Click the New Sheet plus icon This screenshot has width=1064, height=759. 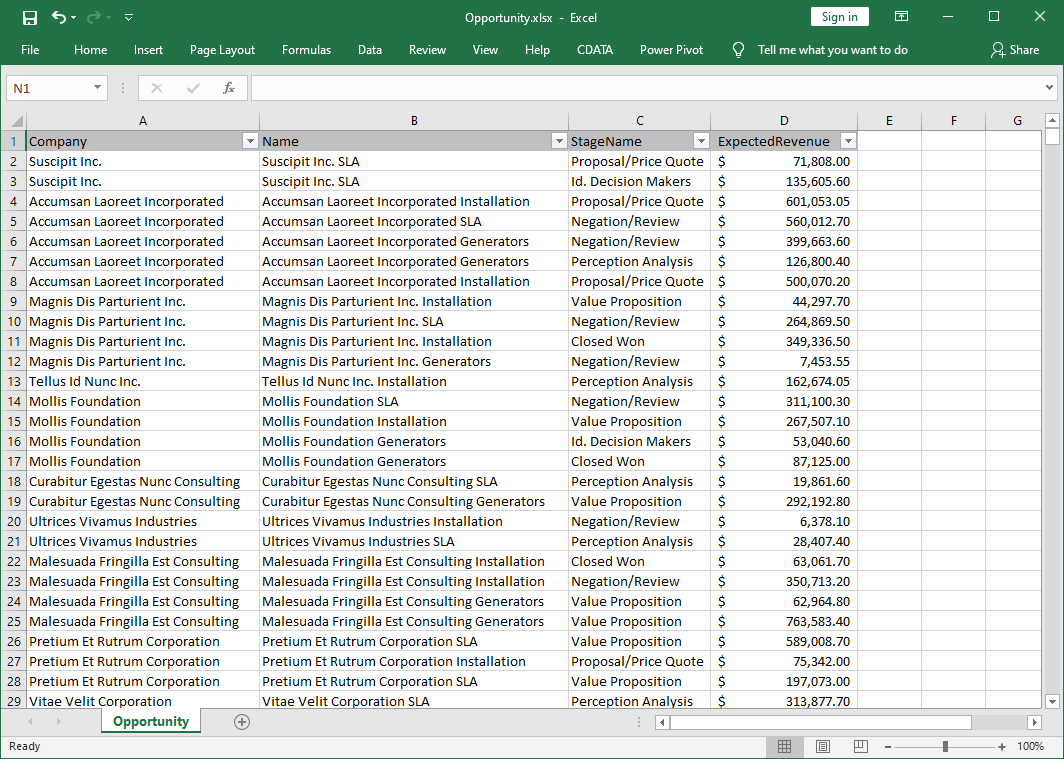click(241, 722)
